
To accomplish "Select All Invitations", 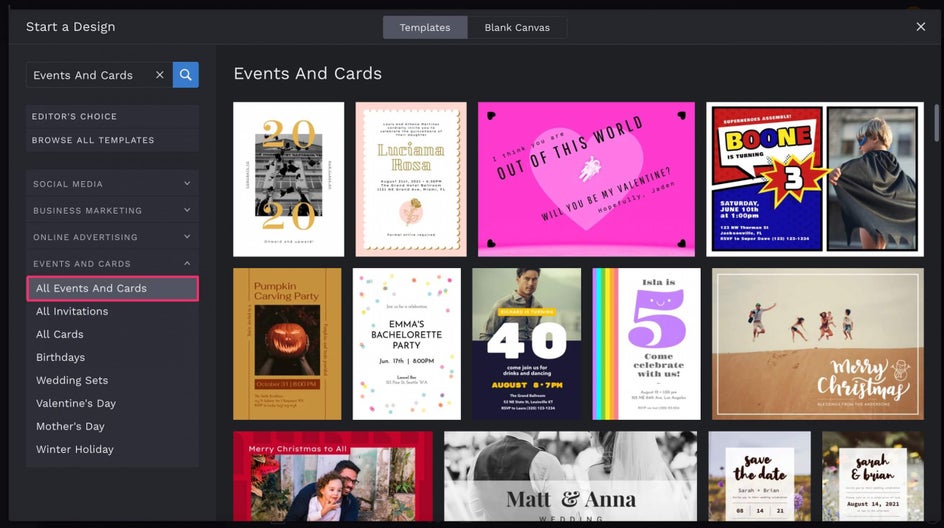I will (112, 311).
